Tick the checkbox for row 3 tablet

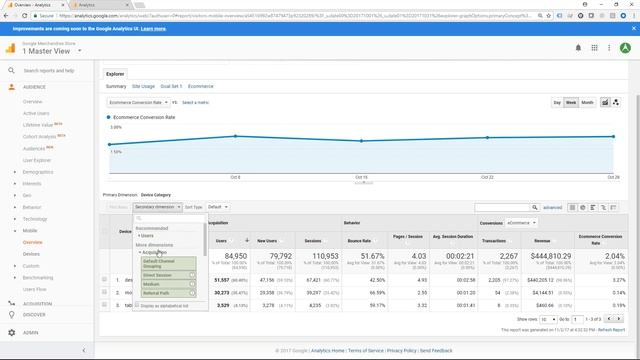[104, 305]
